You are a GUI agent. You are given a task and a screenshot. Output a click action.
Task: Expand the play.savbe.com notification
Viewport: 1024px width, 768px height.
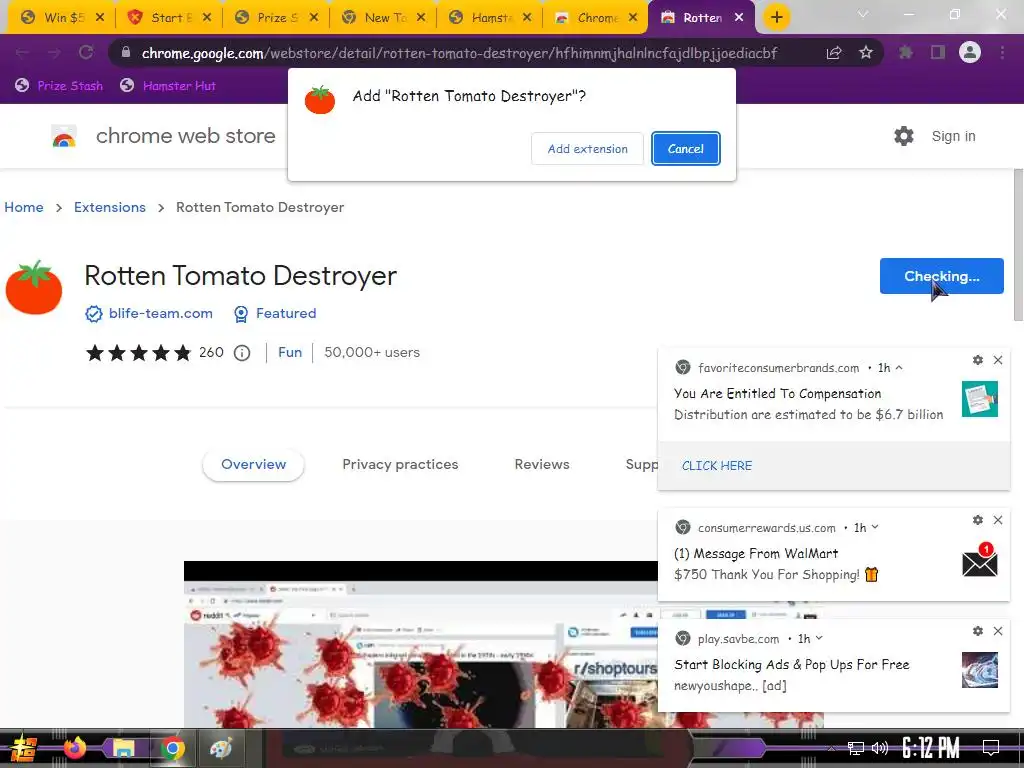click(819, 638)
